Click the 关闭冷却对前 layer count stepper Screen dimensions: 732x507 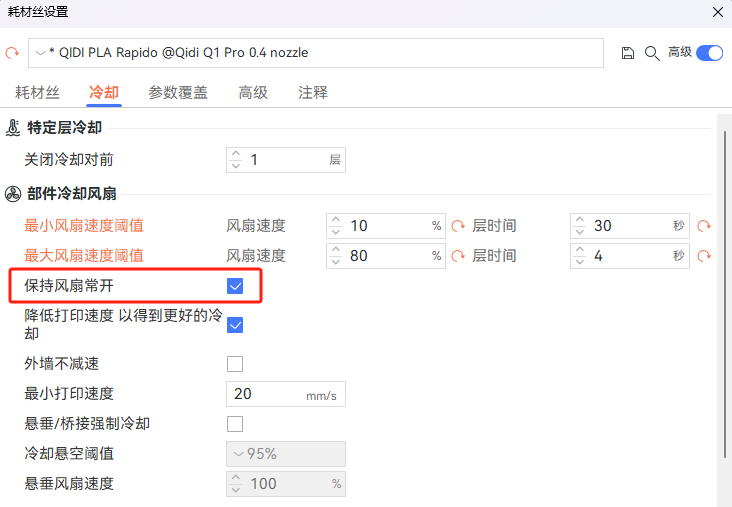pyautogui.click(x=236, y=160)
